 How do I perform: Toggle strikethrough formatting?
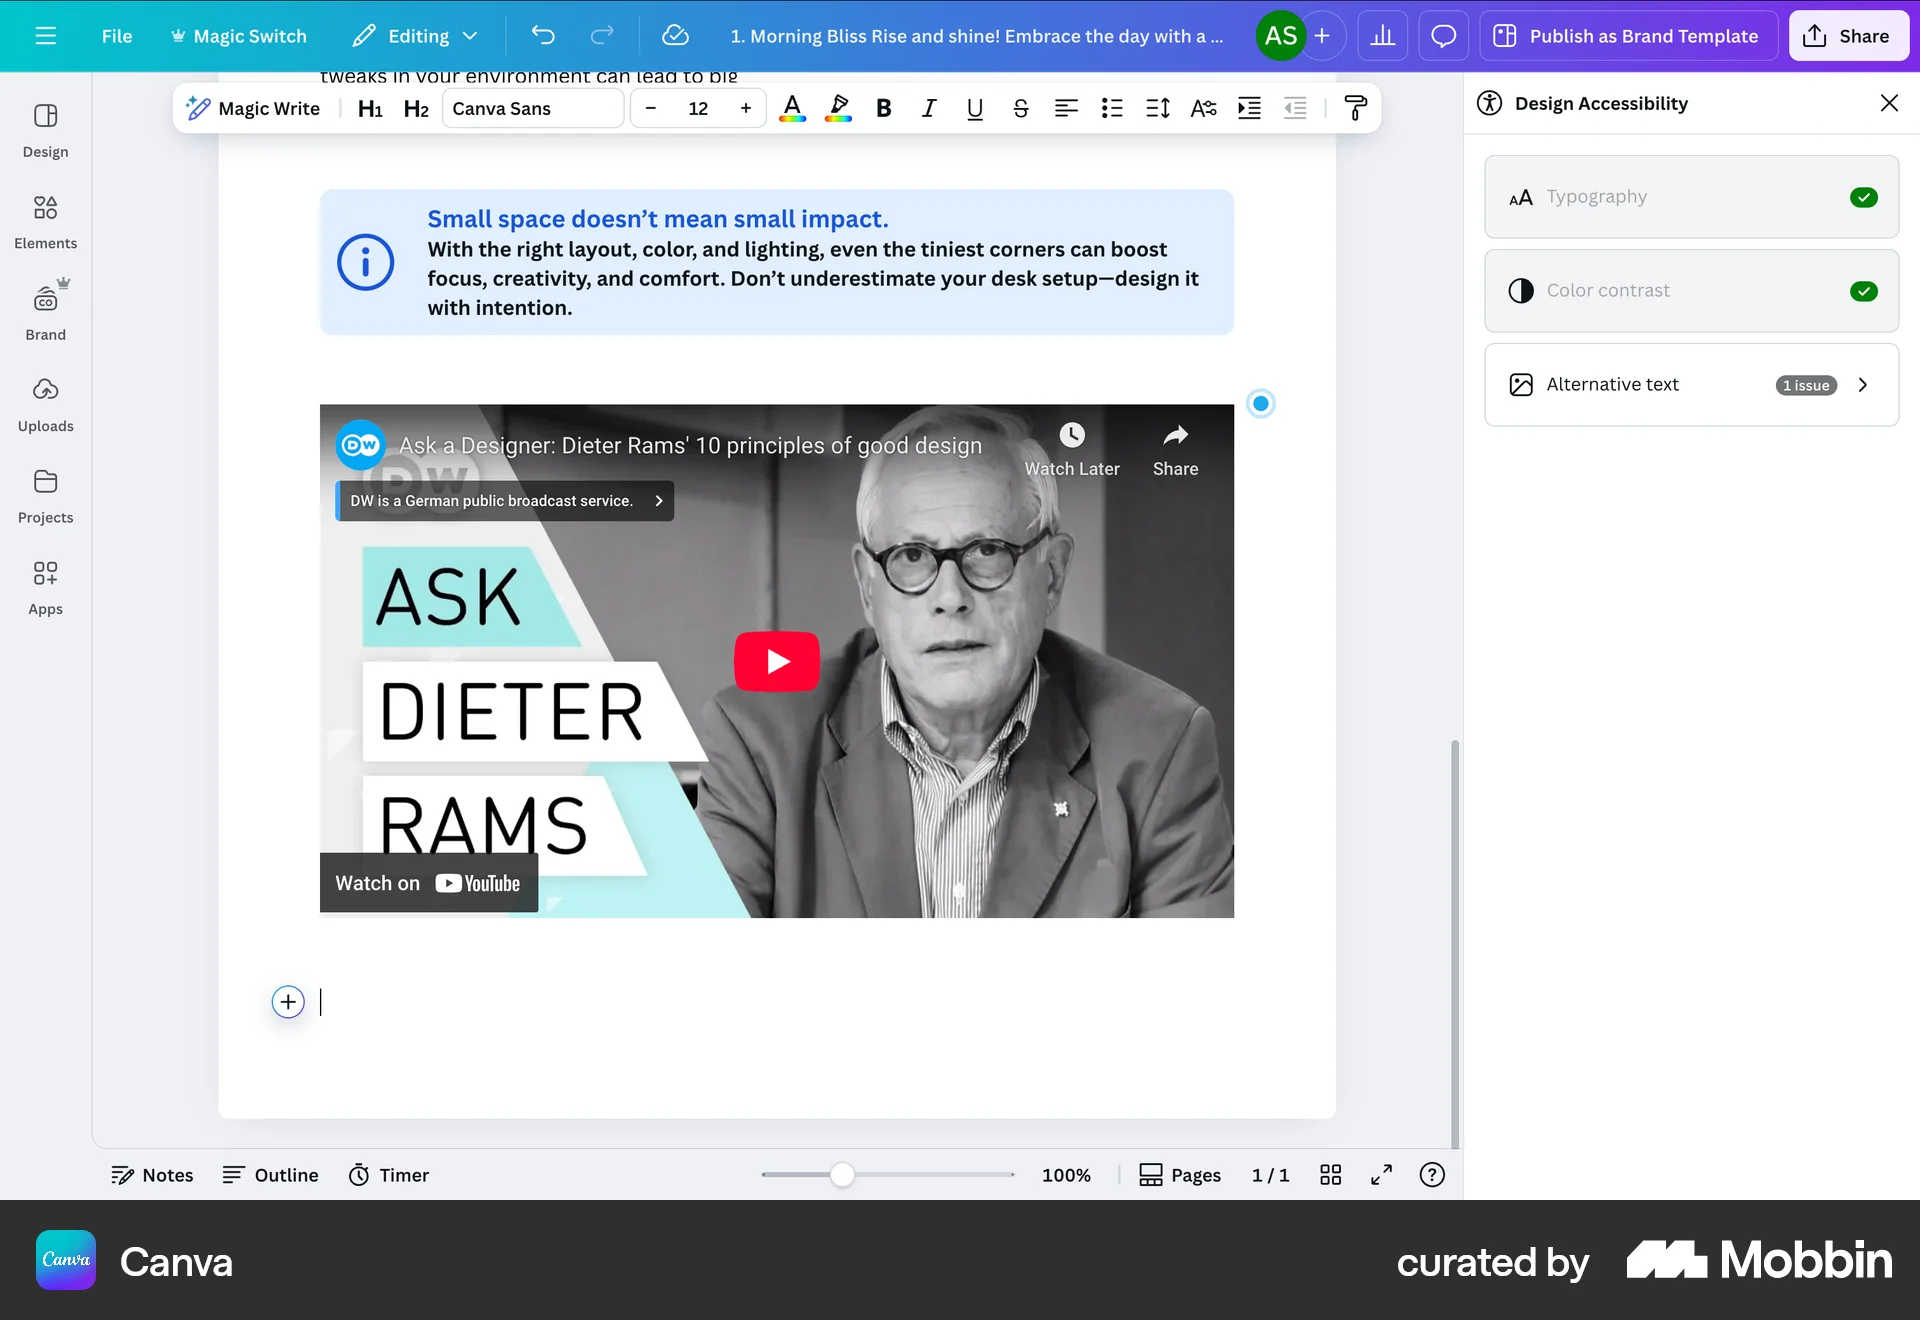(1020, 108)
